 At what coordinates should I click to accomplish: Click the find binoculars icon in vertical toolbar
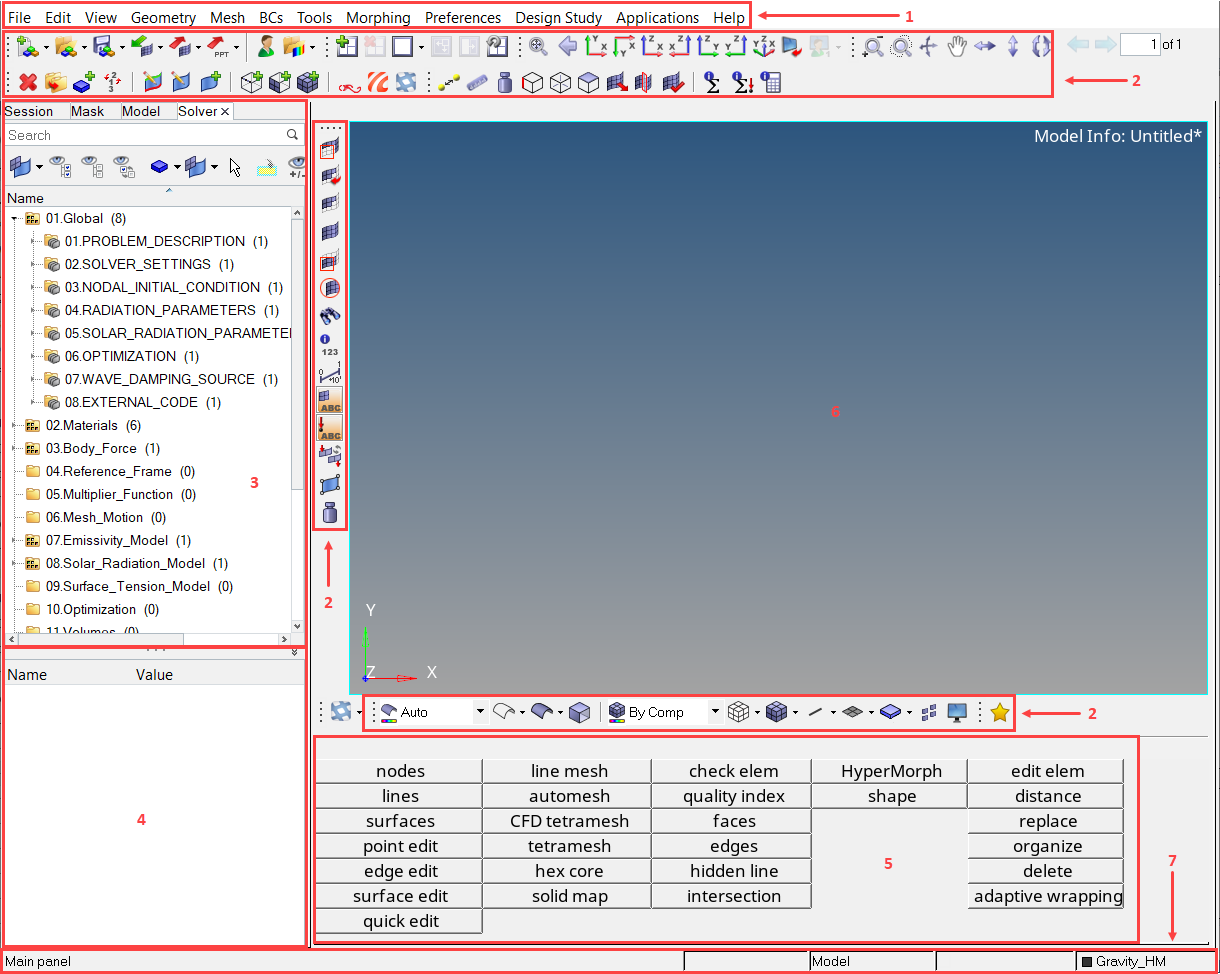pos(330,316)
